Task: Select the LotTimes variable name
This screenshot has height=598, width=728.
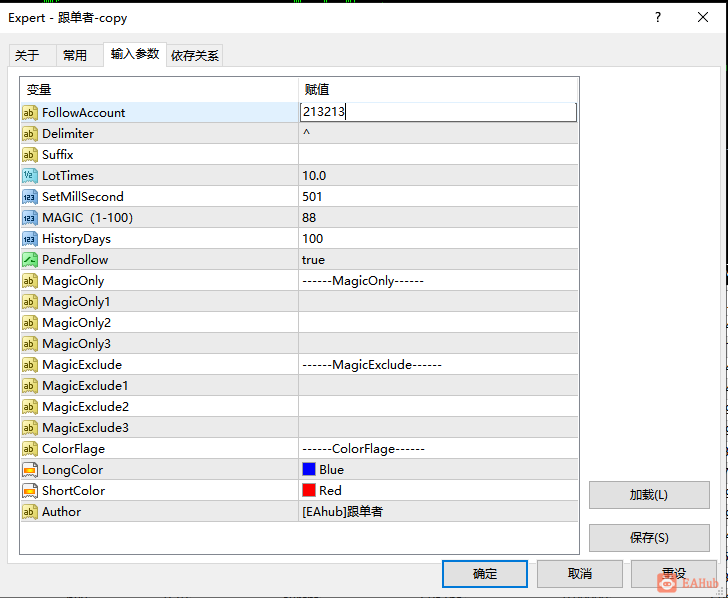Action: 68,176
